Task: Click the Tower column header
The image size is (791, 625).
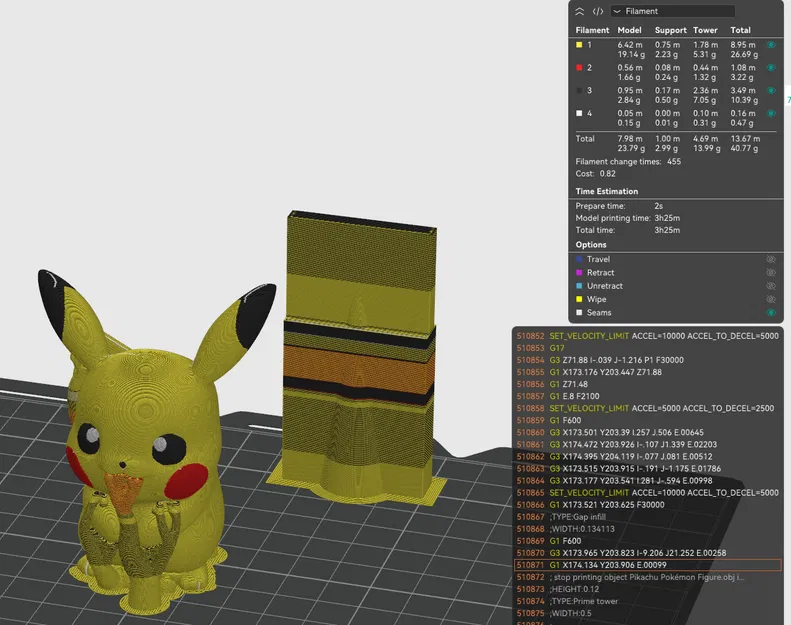Action: click(705, 30)
